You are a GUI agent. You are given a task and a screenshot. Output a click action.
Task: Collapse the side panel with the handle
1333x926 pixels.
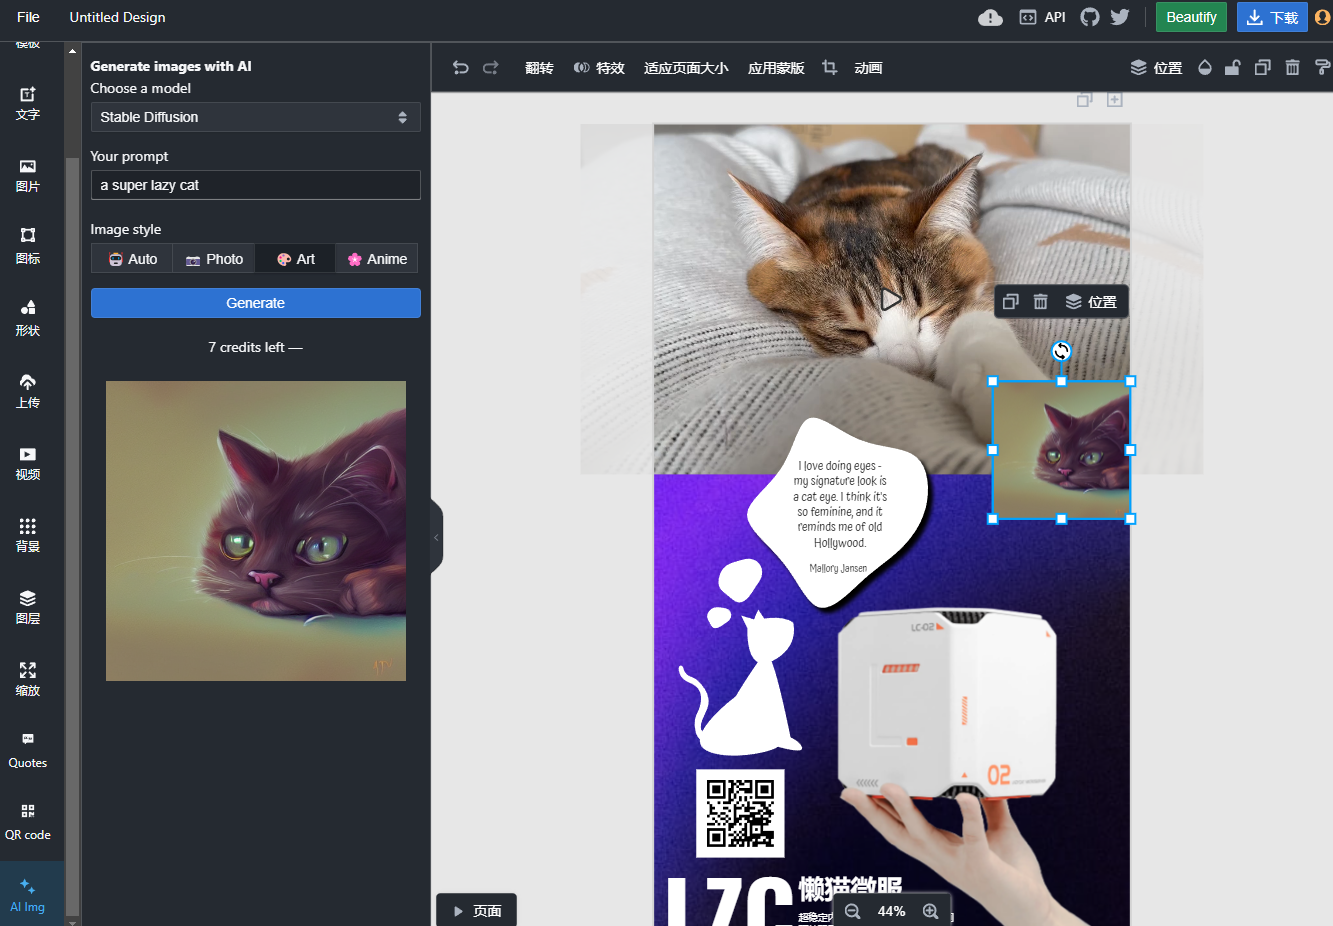point(436,538)
